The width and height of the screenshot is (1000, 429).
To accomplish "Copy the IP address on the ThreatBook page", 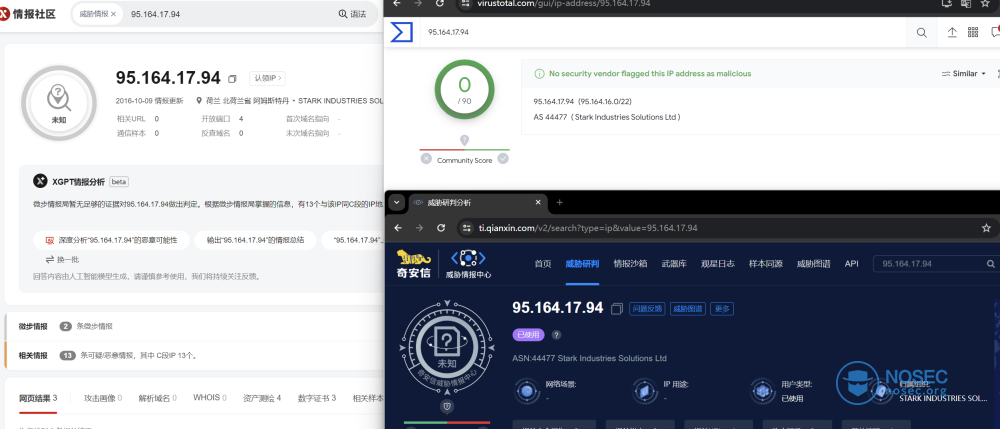I will click(x=232, y=79).
